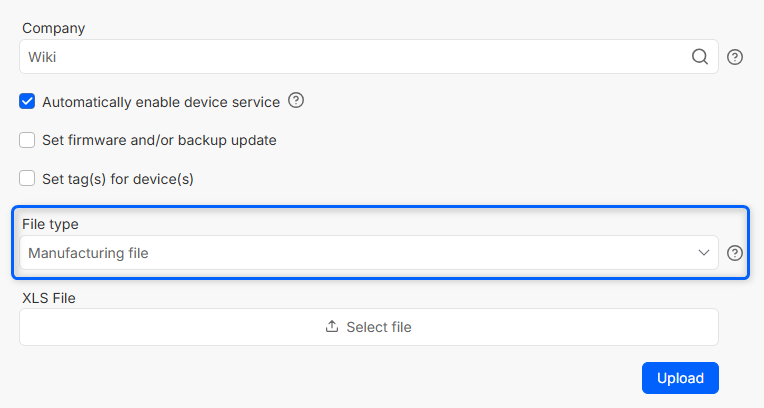Image resolution: width=764 pixels, height=408 pixels.
Task: Open help icon next to Company field
Action: [735, 57]
